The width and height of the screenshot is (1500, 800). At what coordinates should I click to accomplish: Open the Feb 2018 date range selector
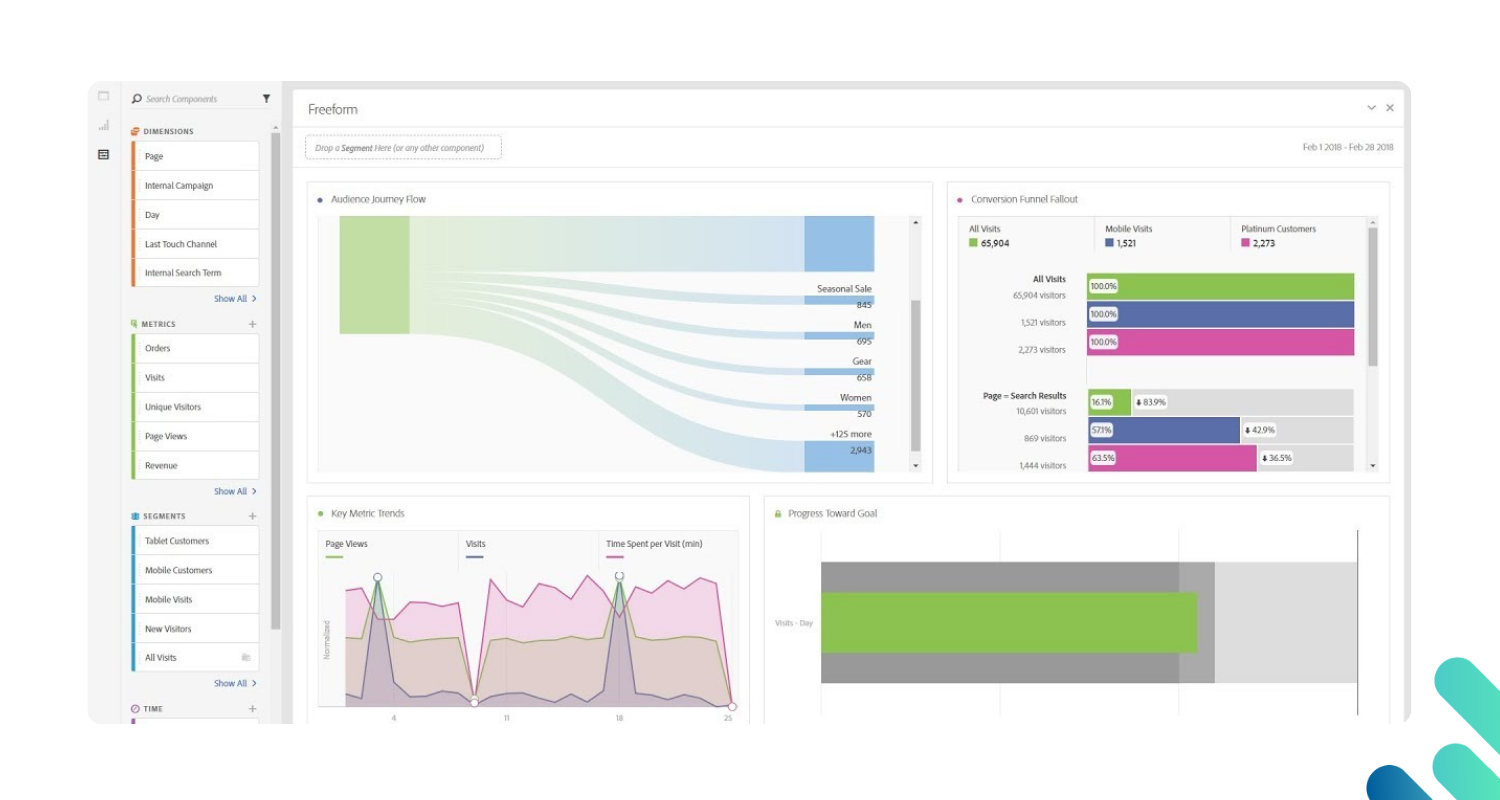pos(1347,147)
